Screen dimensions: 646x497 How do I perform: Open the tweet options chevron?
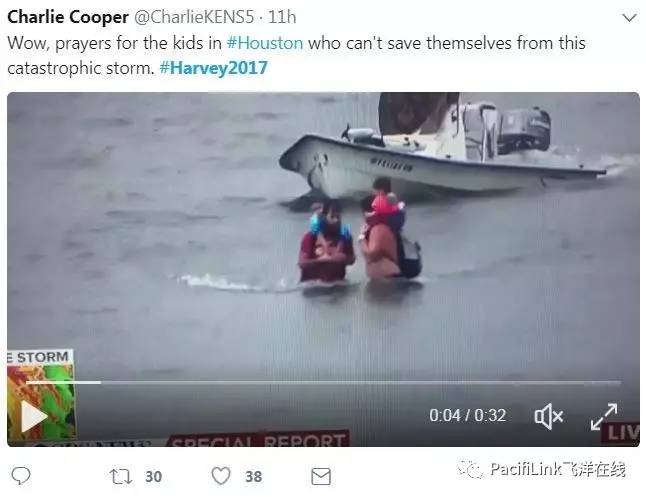point(629,18)
